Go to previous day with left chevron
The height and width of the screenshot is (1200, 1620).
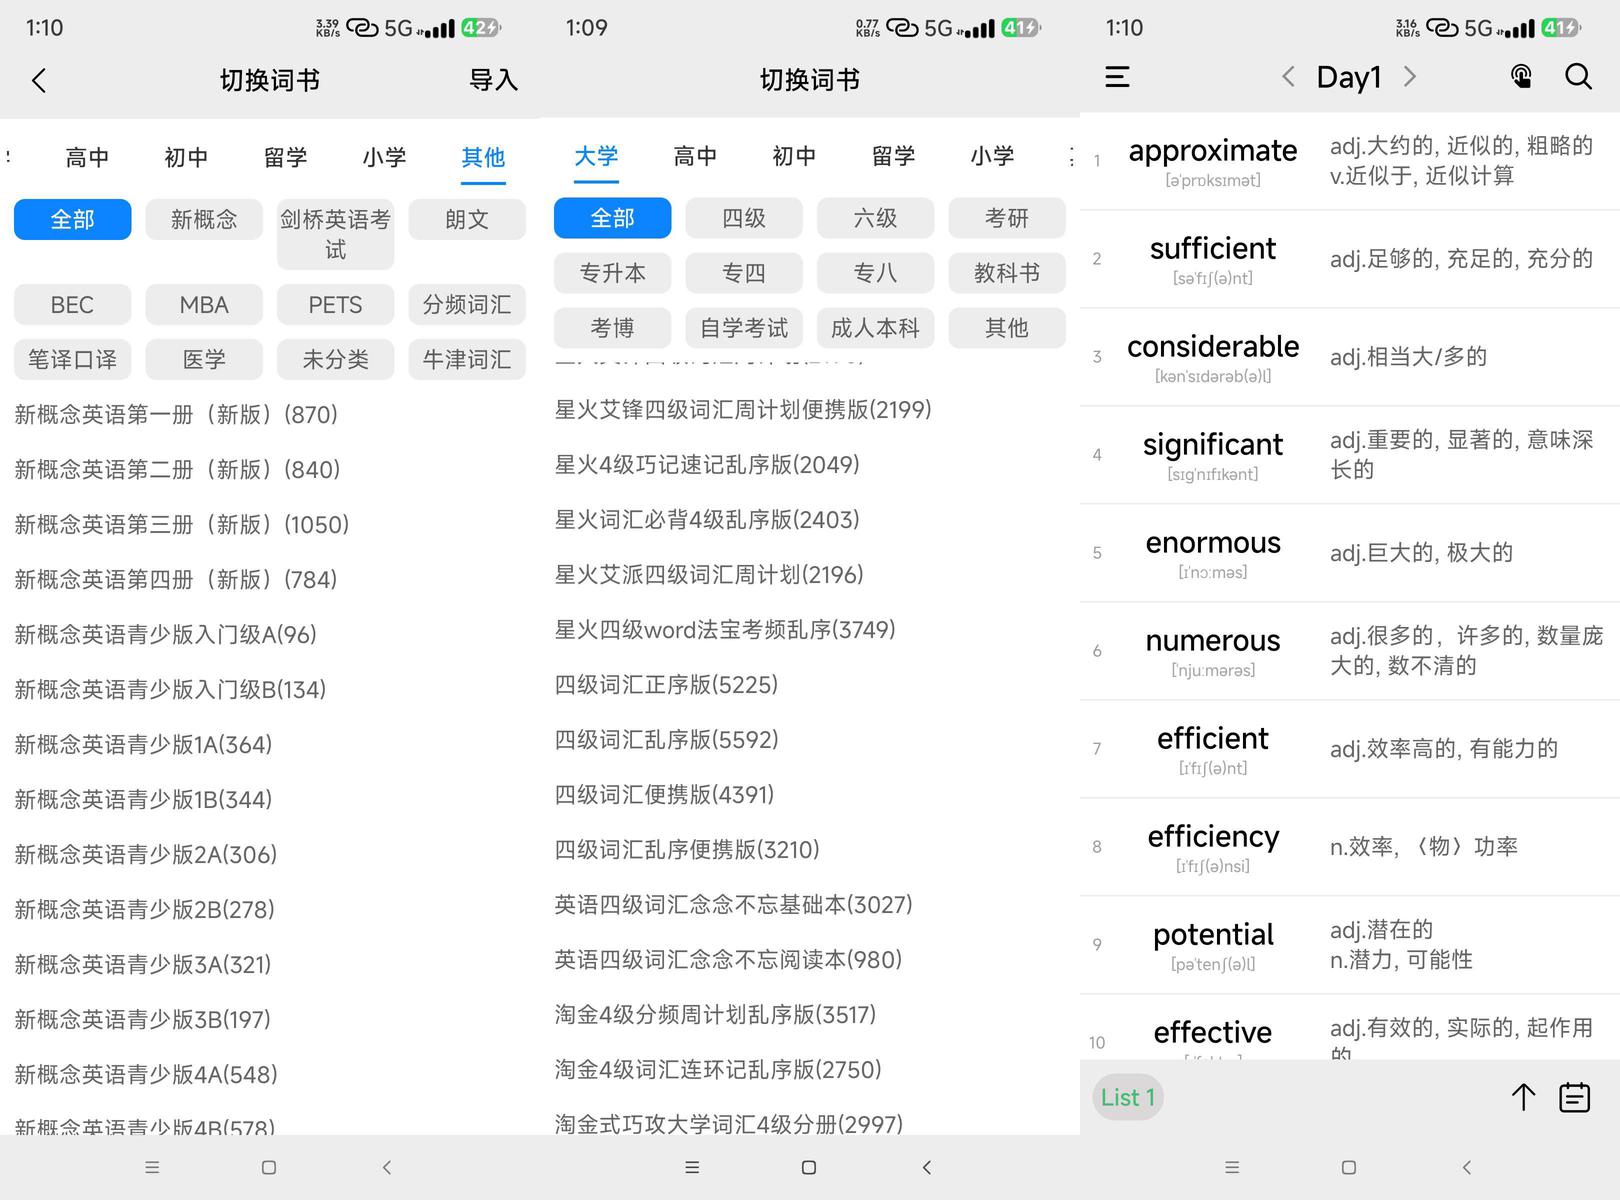click(1288, 77)
